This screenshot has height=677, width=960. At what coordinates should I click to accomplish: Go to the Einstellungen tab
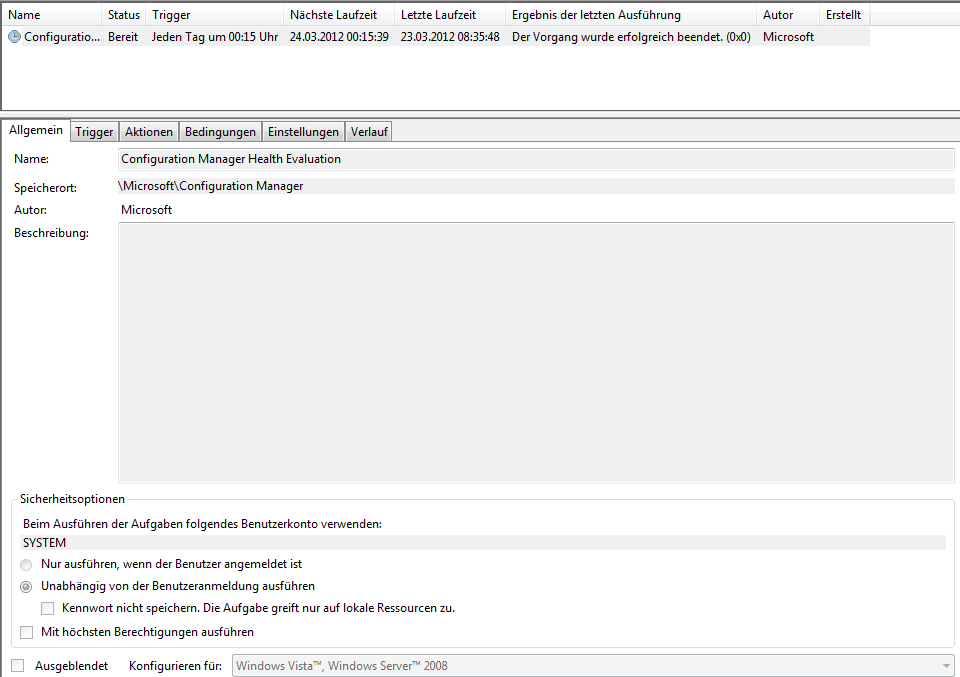303,132
